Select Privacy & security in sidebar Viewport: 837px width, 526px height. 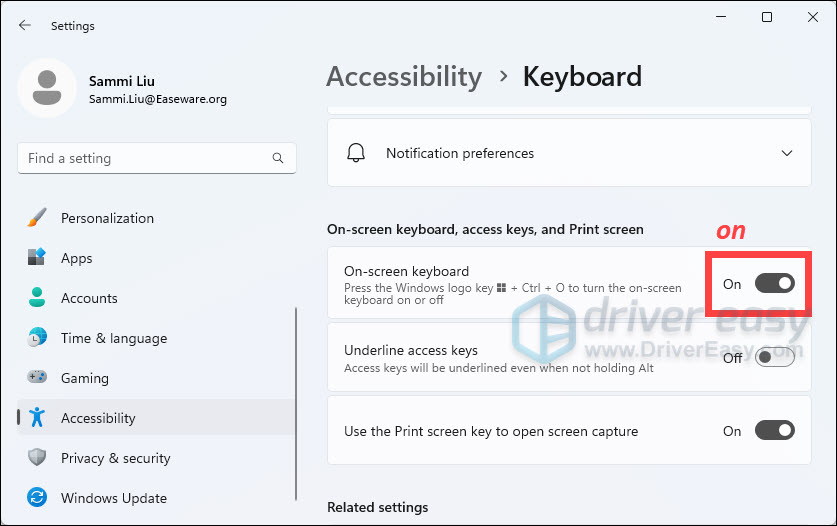click(115, 458)
